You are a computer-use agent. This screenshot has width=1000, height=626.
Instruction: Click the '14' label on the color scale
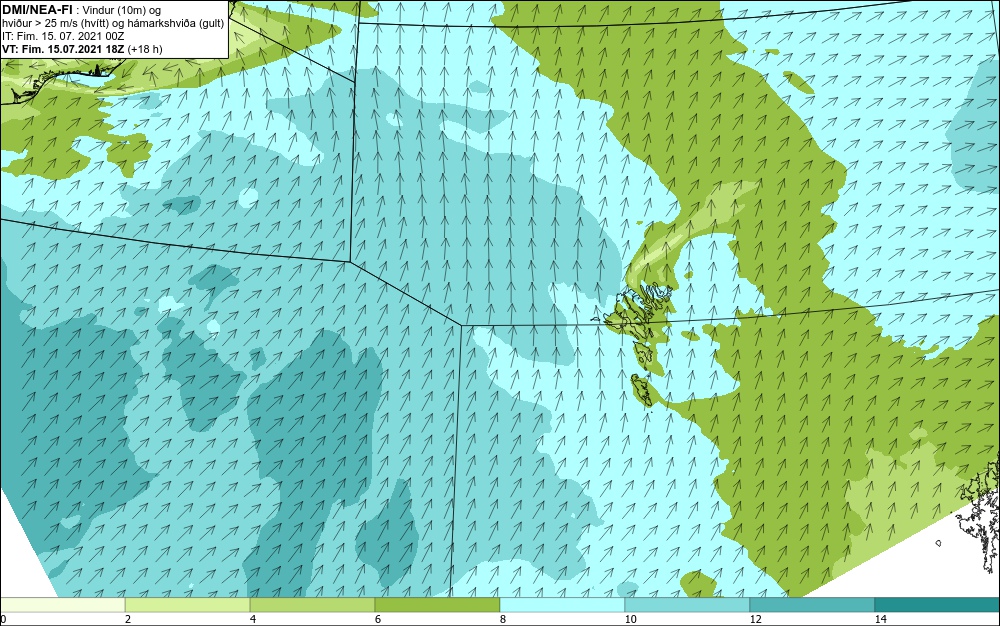[x=881, y=620]
